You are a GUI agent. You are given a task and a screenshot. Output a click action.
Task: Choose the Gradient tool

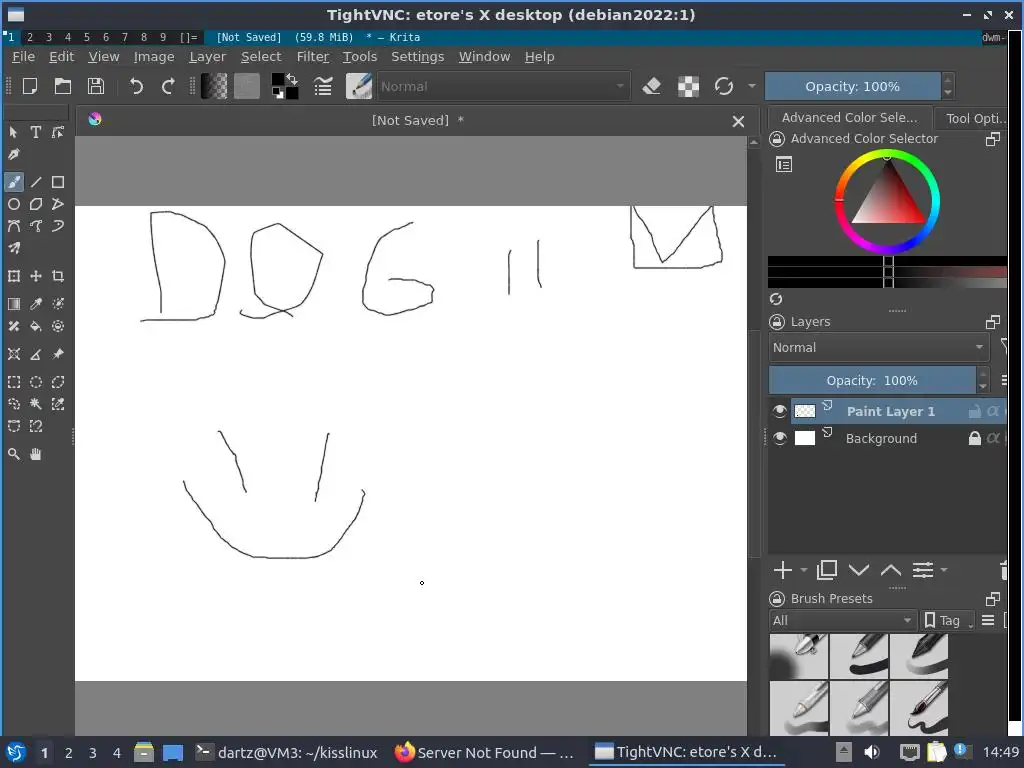click(14, 304)
